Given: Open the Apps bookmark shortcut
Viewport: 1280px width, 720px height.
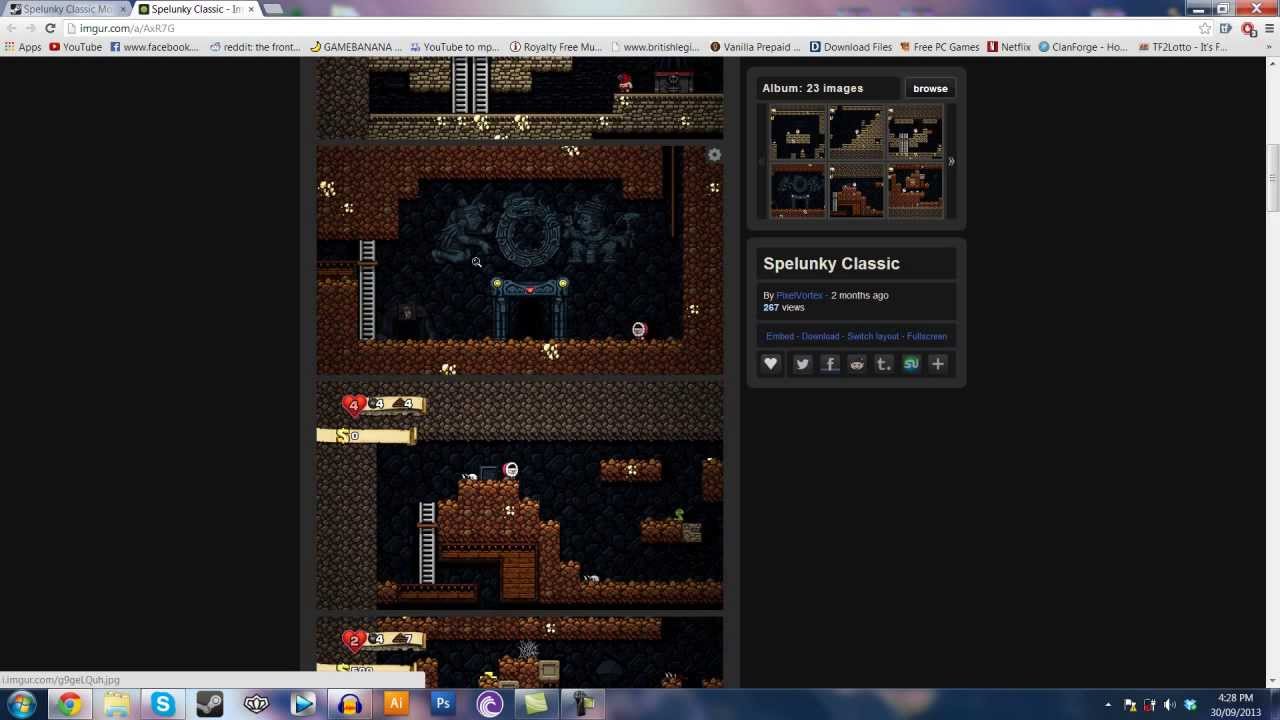Looking at the screenshot, I should (x=24, y=47).
